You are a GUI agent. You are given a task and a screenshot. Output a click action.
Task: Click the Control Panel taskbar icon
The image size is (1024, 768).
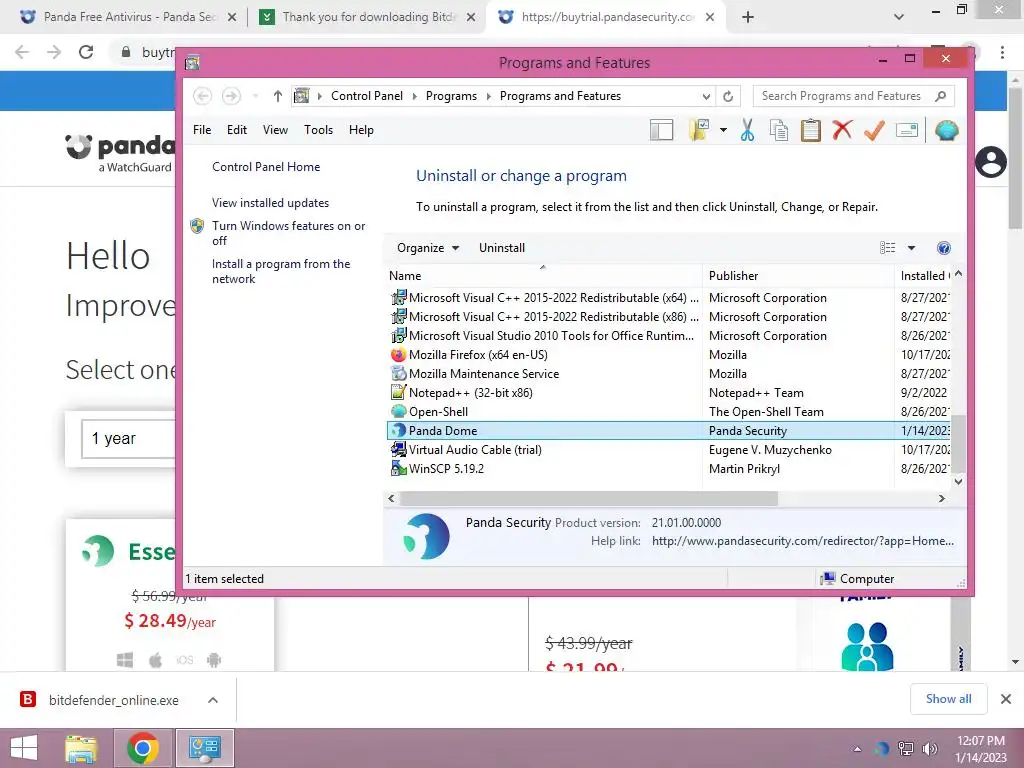point(205,748)
